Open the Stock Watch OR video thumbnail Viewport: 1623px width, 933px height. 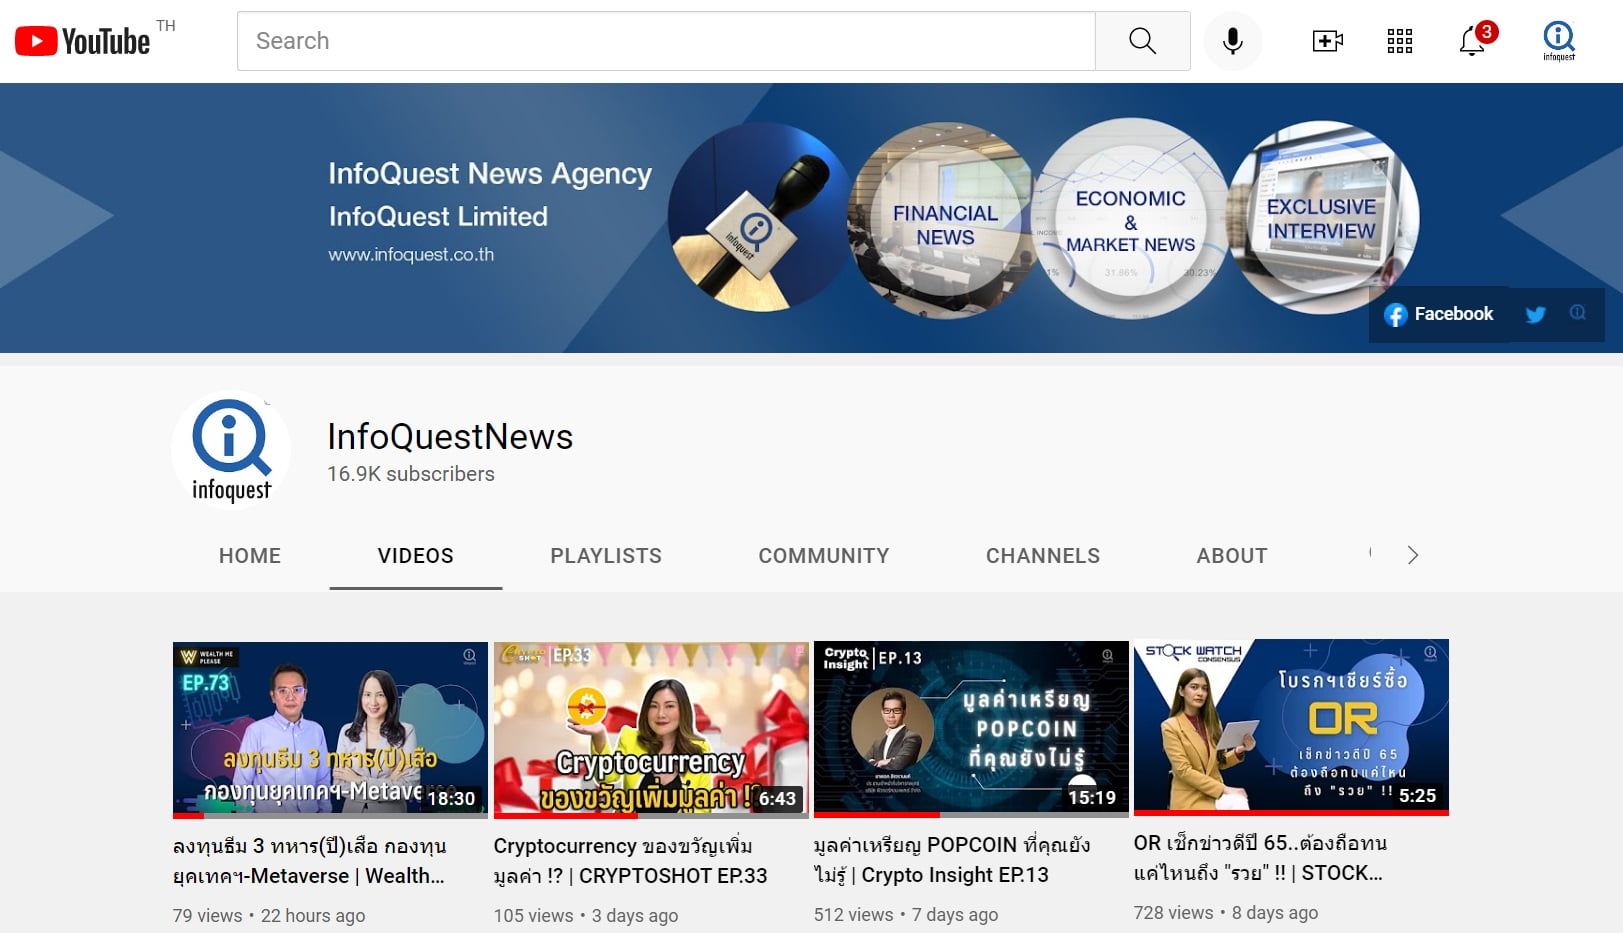[x=1291, y=727]
